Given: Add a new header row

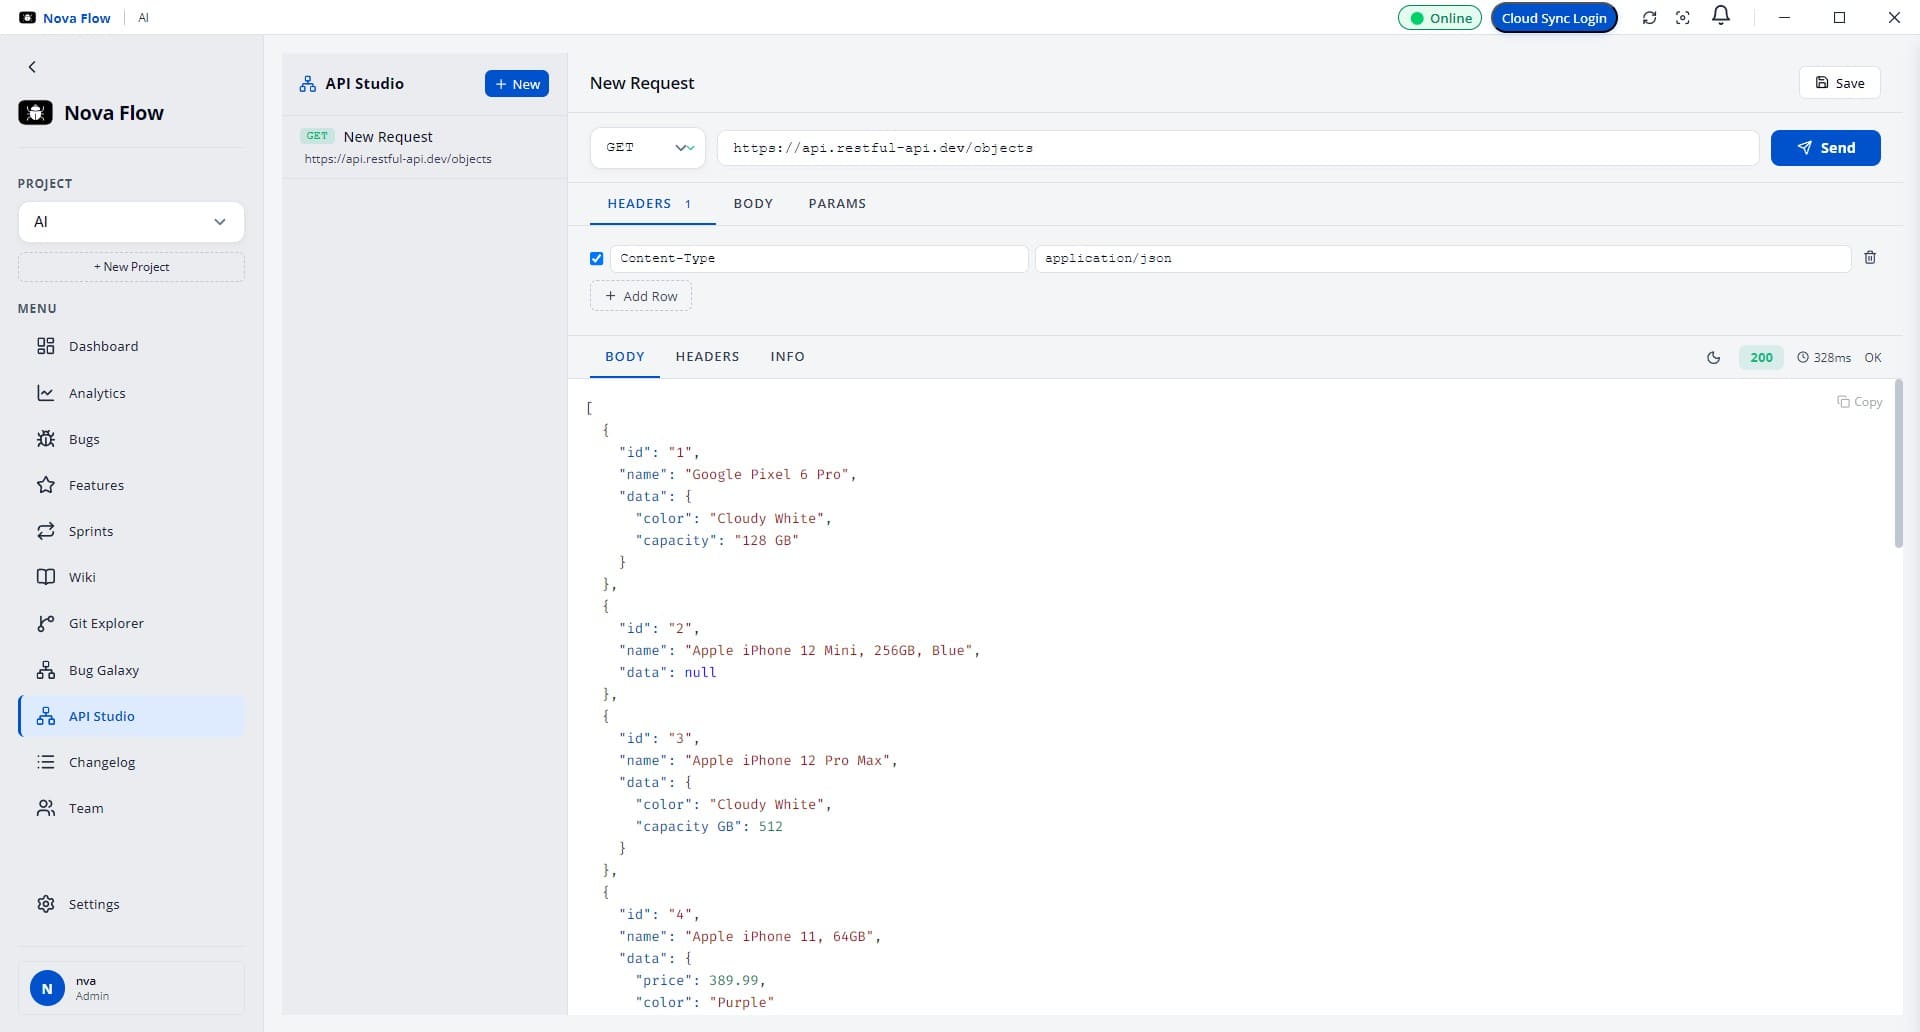Looking at the screenshot, I should tap(641, 296).
